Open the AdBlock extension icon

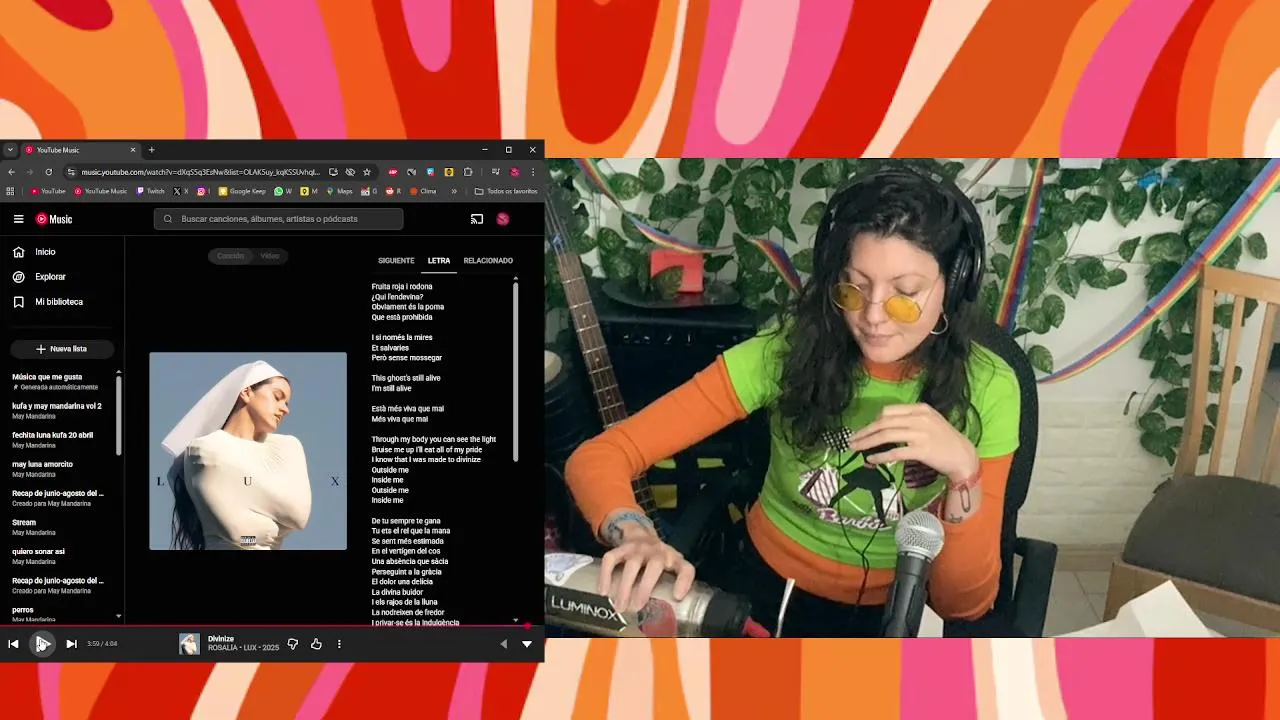tap(393, 172)
